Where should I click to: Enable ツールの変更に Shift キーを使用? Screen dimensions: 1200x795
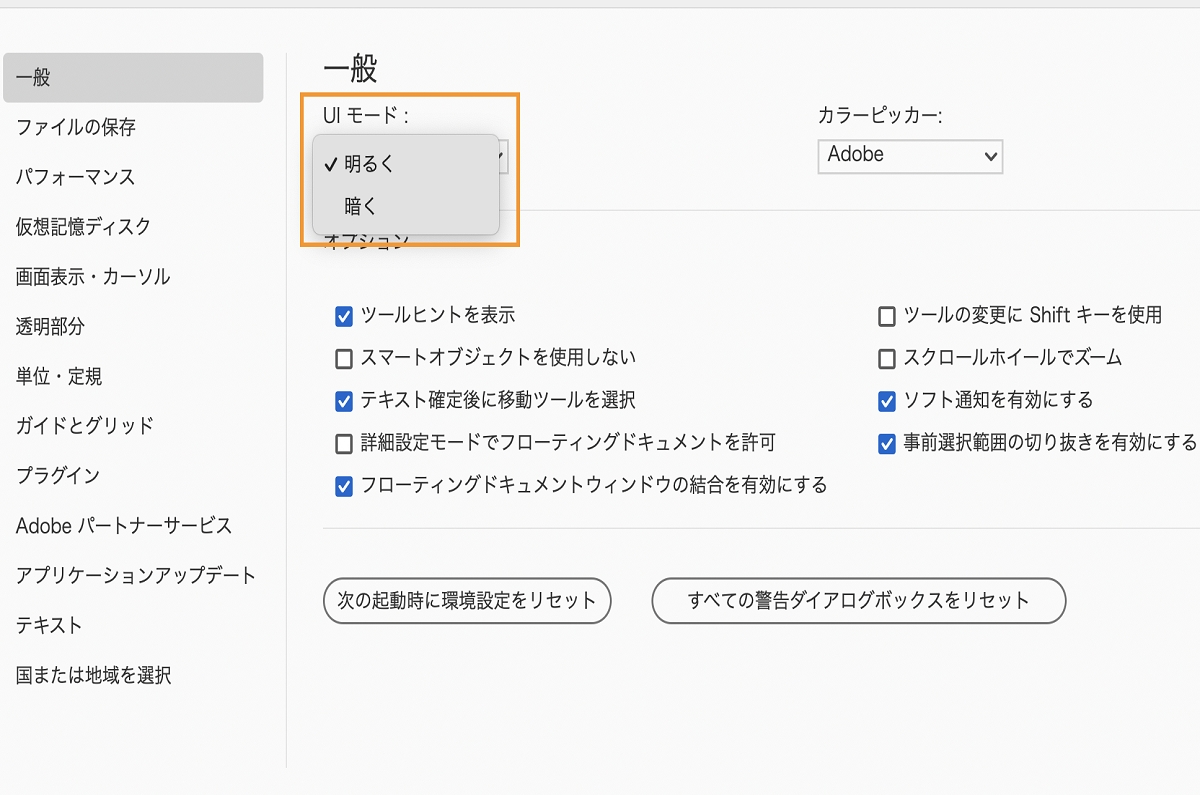pyautogui.click(x=885, y=316)
